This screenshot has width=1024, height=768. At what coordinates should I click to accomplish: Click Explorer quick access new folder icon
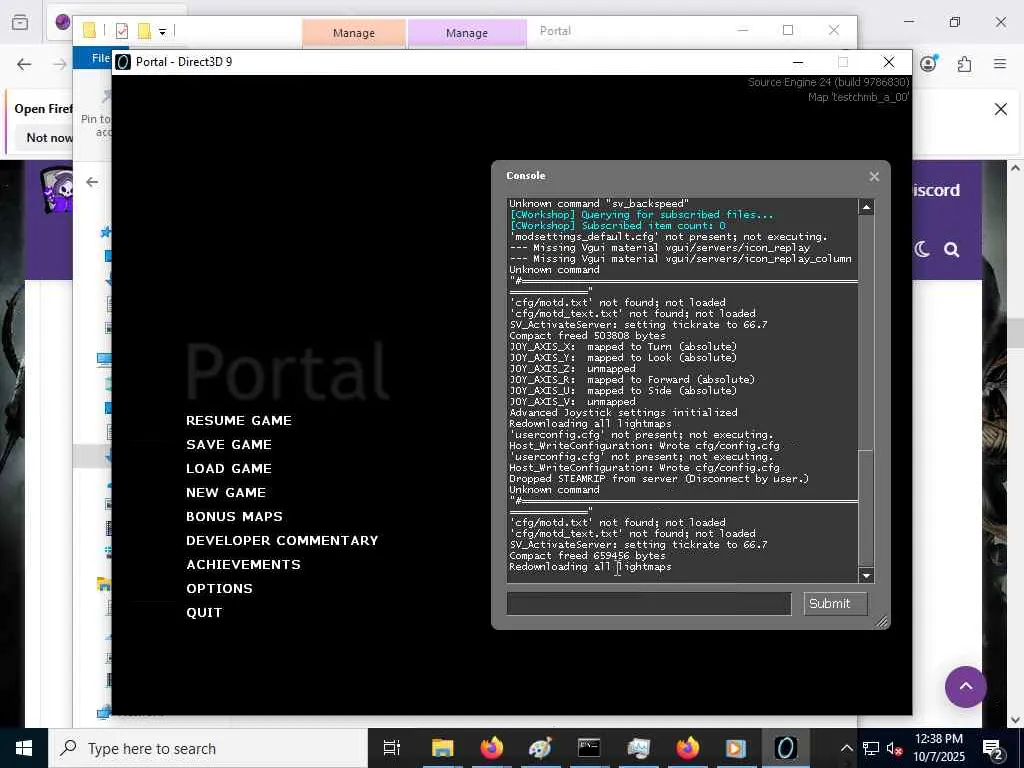click(144, 31)
